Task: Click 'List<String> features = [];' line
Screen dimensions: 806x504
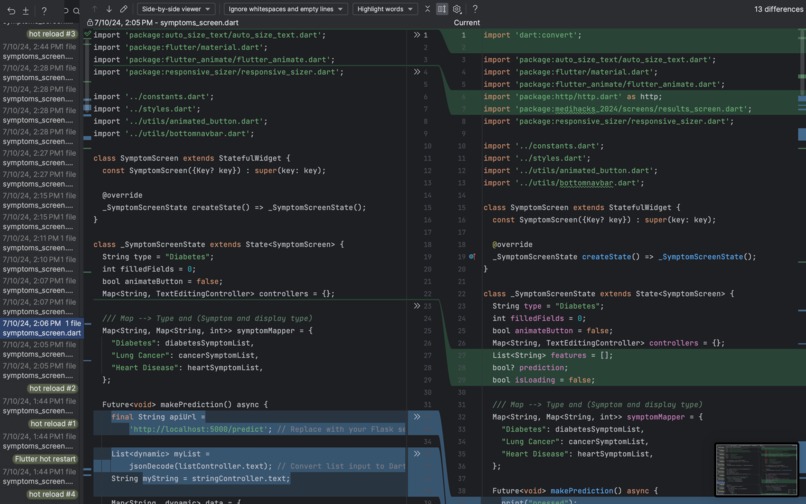Action: 552,355
